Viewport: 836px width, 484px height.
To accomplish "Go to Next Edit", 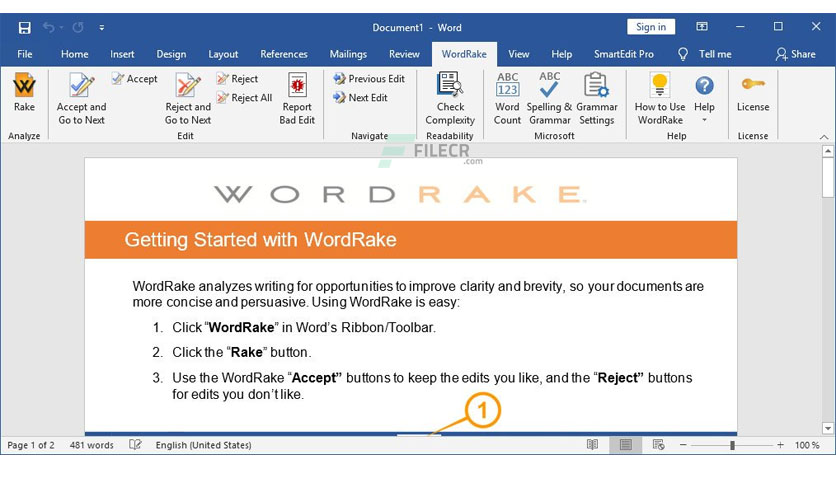I will pyautogui.click(x=360, y=98).
